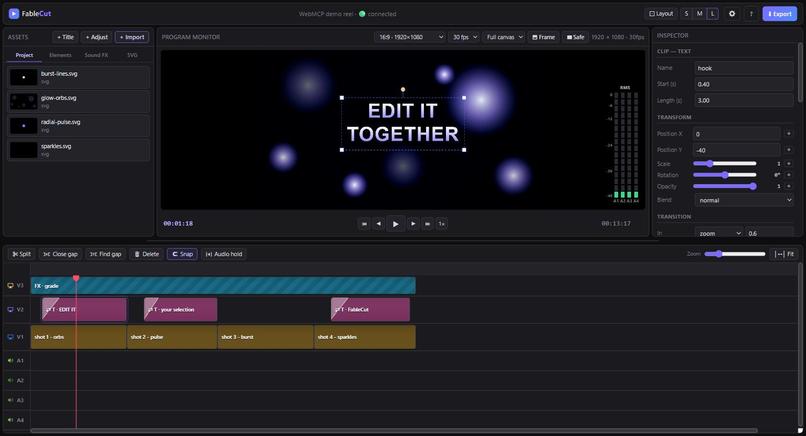This screenshot has width=806, height=436.
Task: Toggle Snap on the timeline
Action: 182,254
